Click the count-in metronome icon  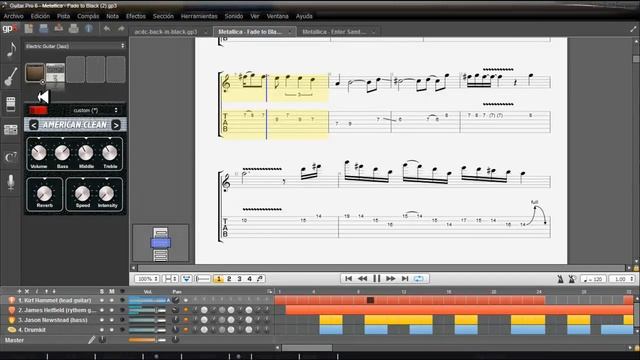point(572,279)
